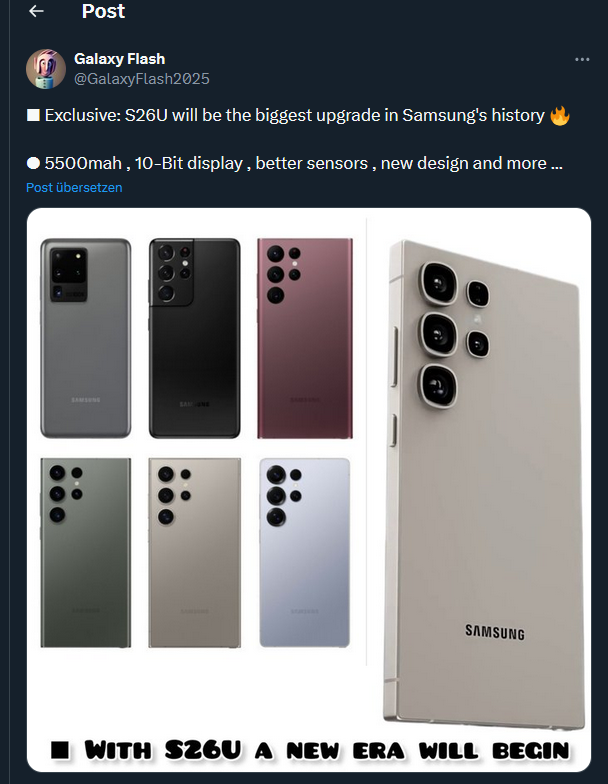This screenshot has height=784, width=608.
Task: Select the green phone in the bottom row
Action: tap(86, 553)
